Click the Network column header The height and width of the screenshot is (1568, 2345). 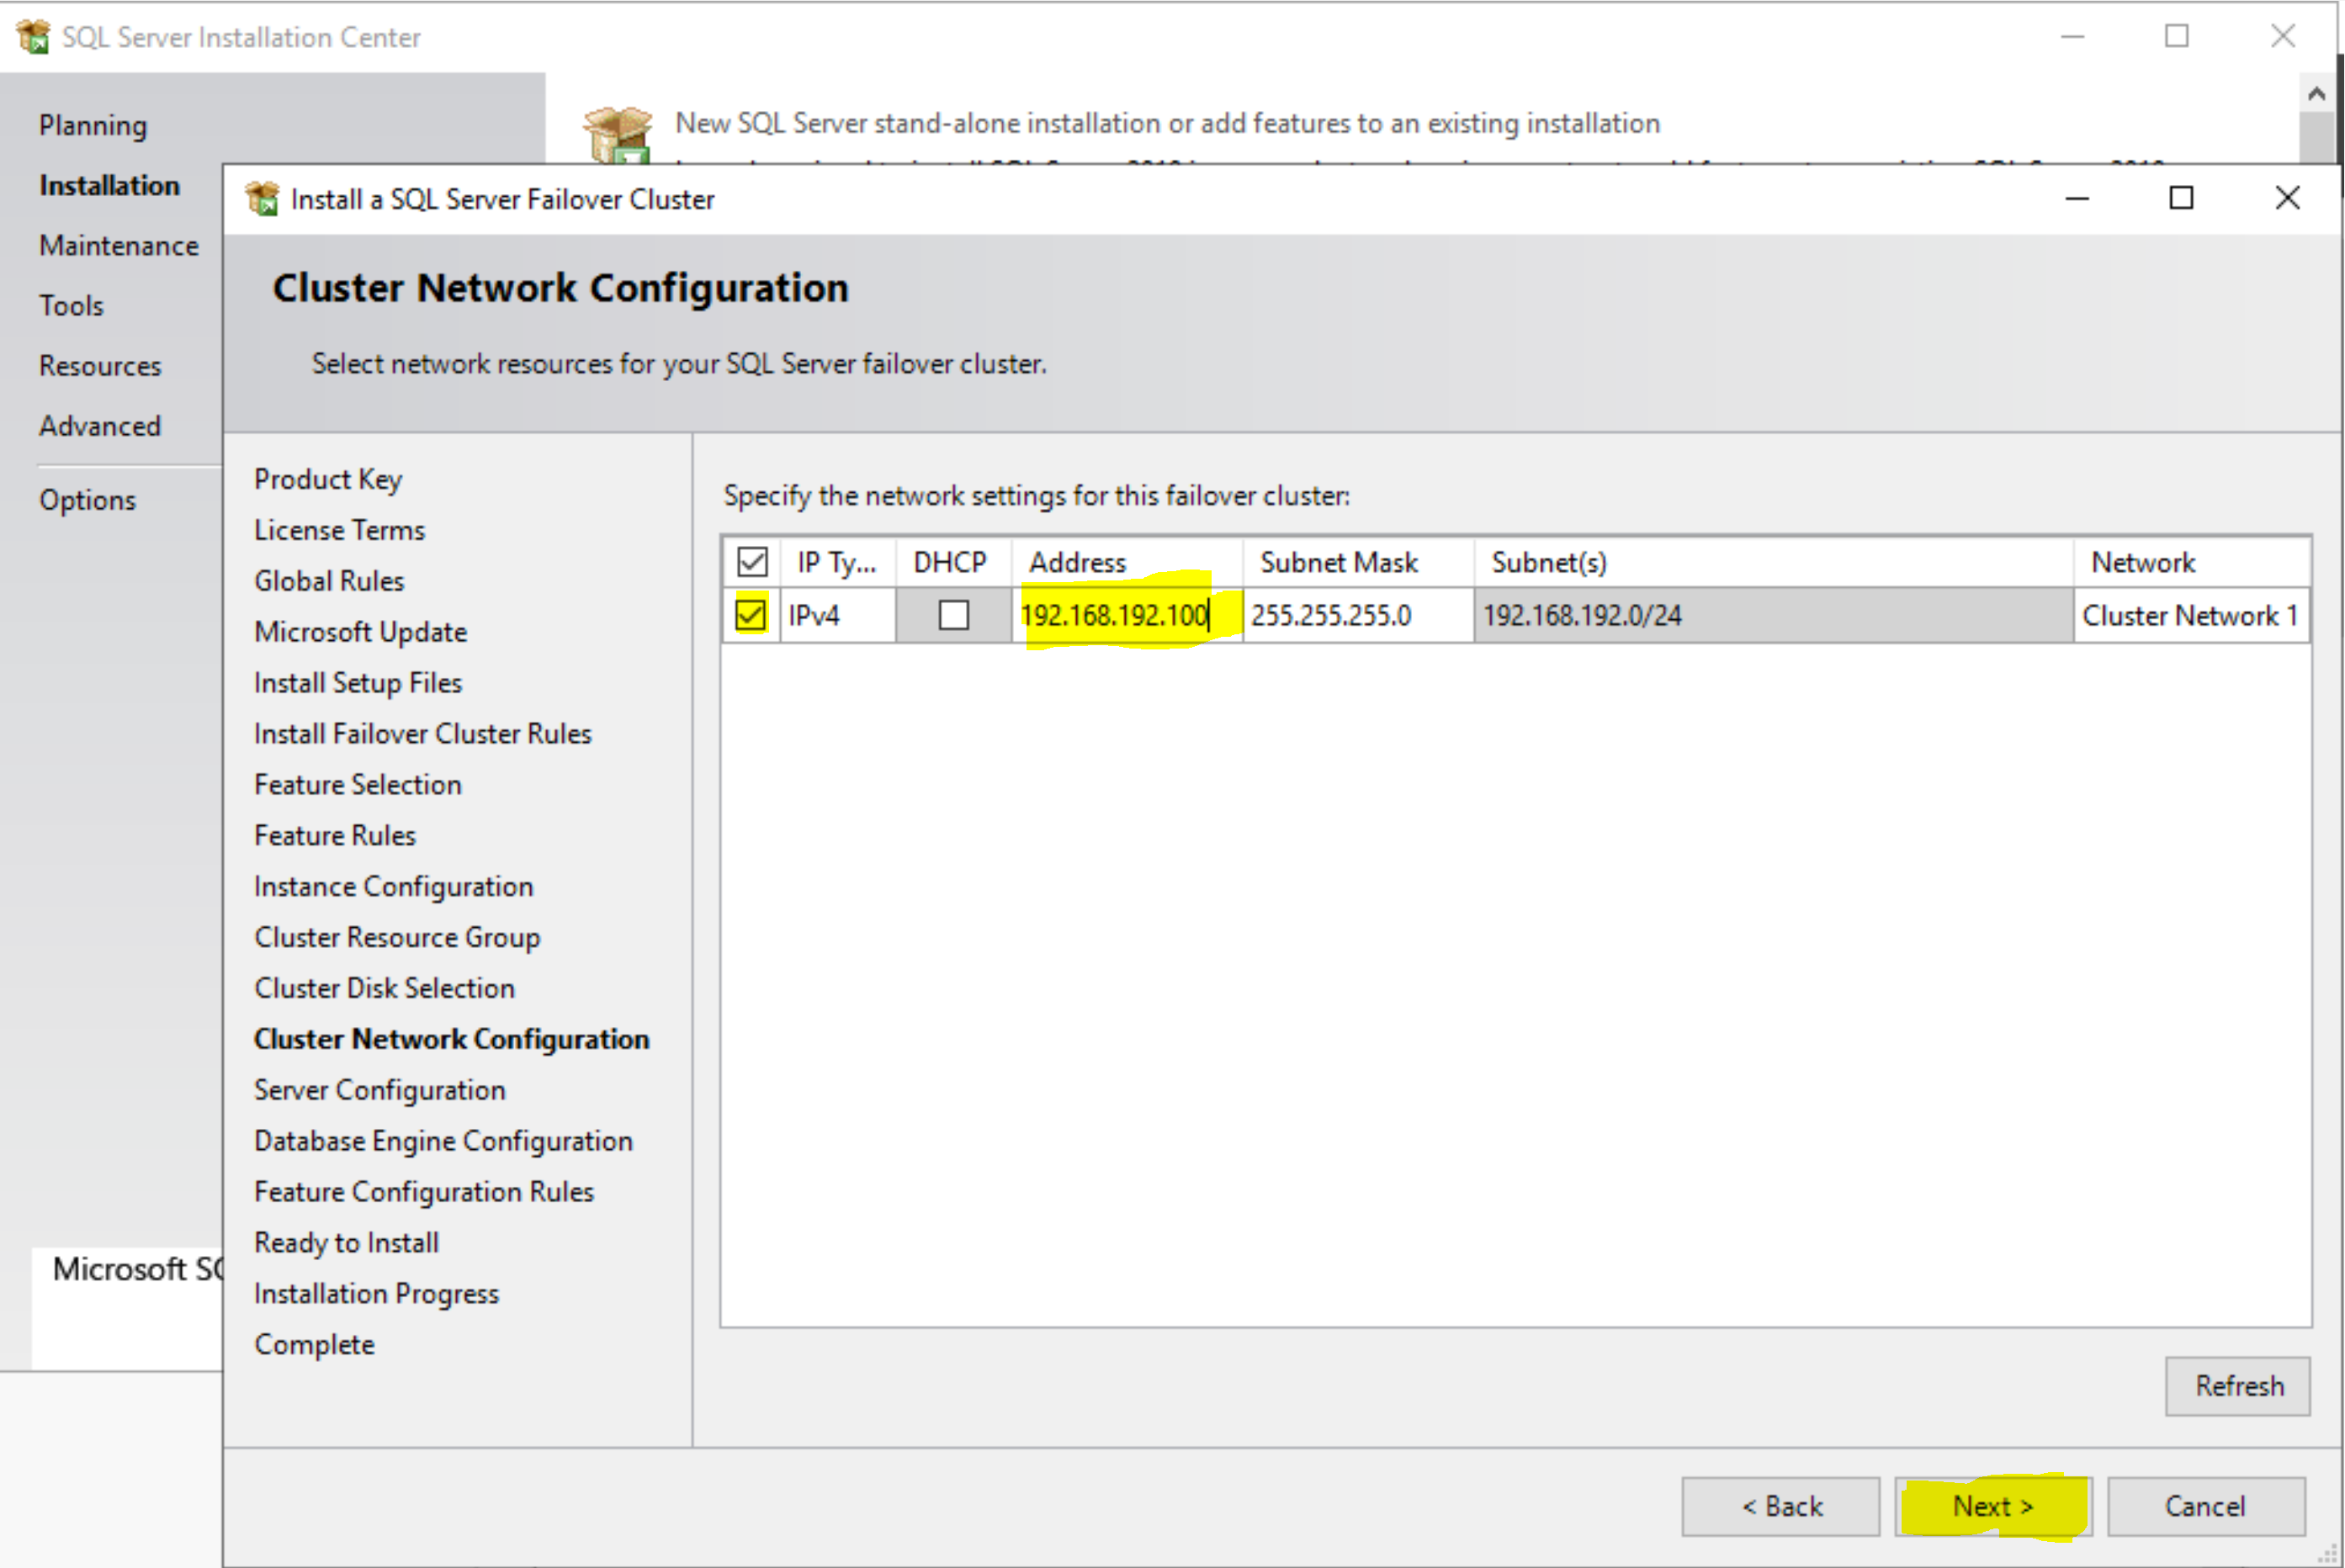2191,562
